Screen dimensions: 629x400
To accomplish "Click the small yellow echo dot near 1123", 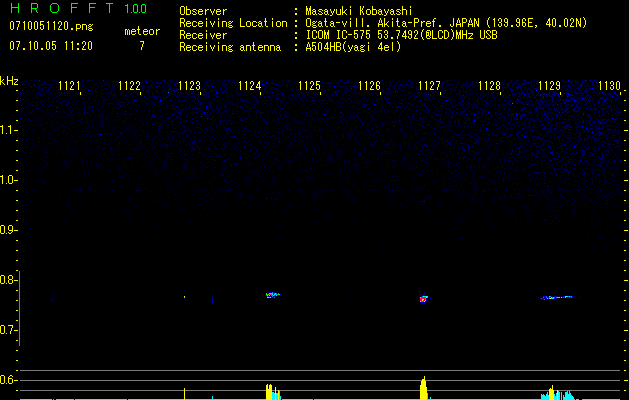I will pos(185,297).
